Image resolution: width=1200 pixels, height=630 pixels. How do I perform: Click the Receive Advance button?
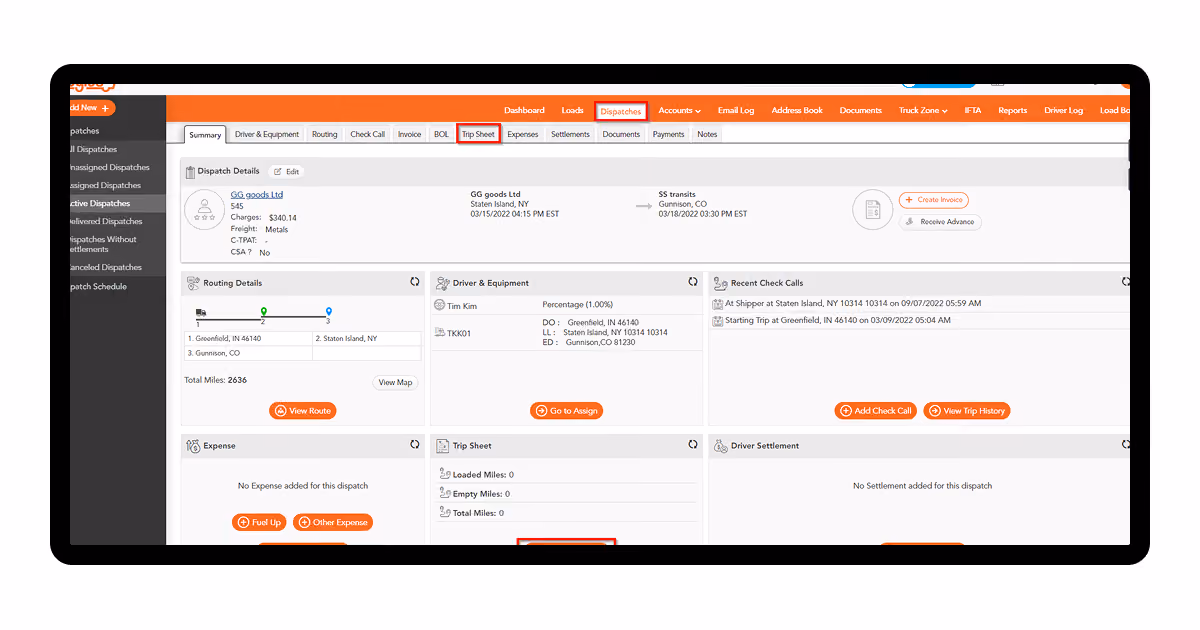pyautogui.click(x=940, y=222)
